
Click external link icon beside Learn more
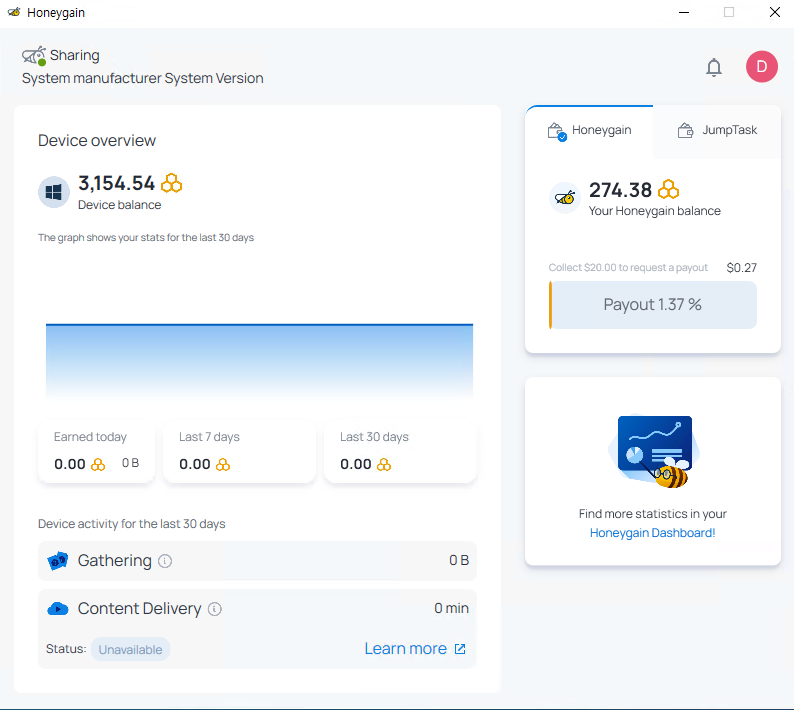[460, 649]
